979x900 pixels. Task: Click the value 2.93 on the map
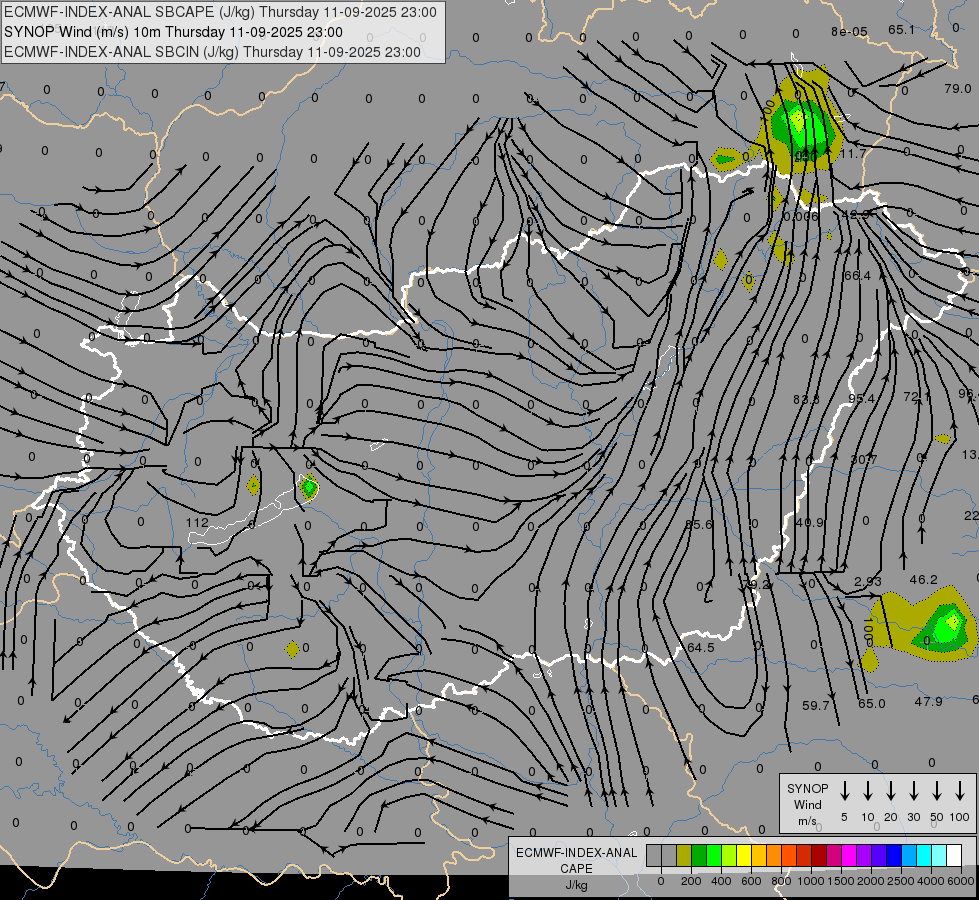(x=868, y=581)
